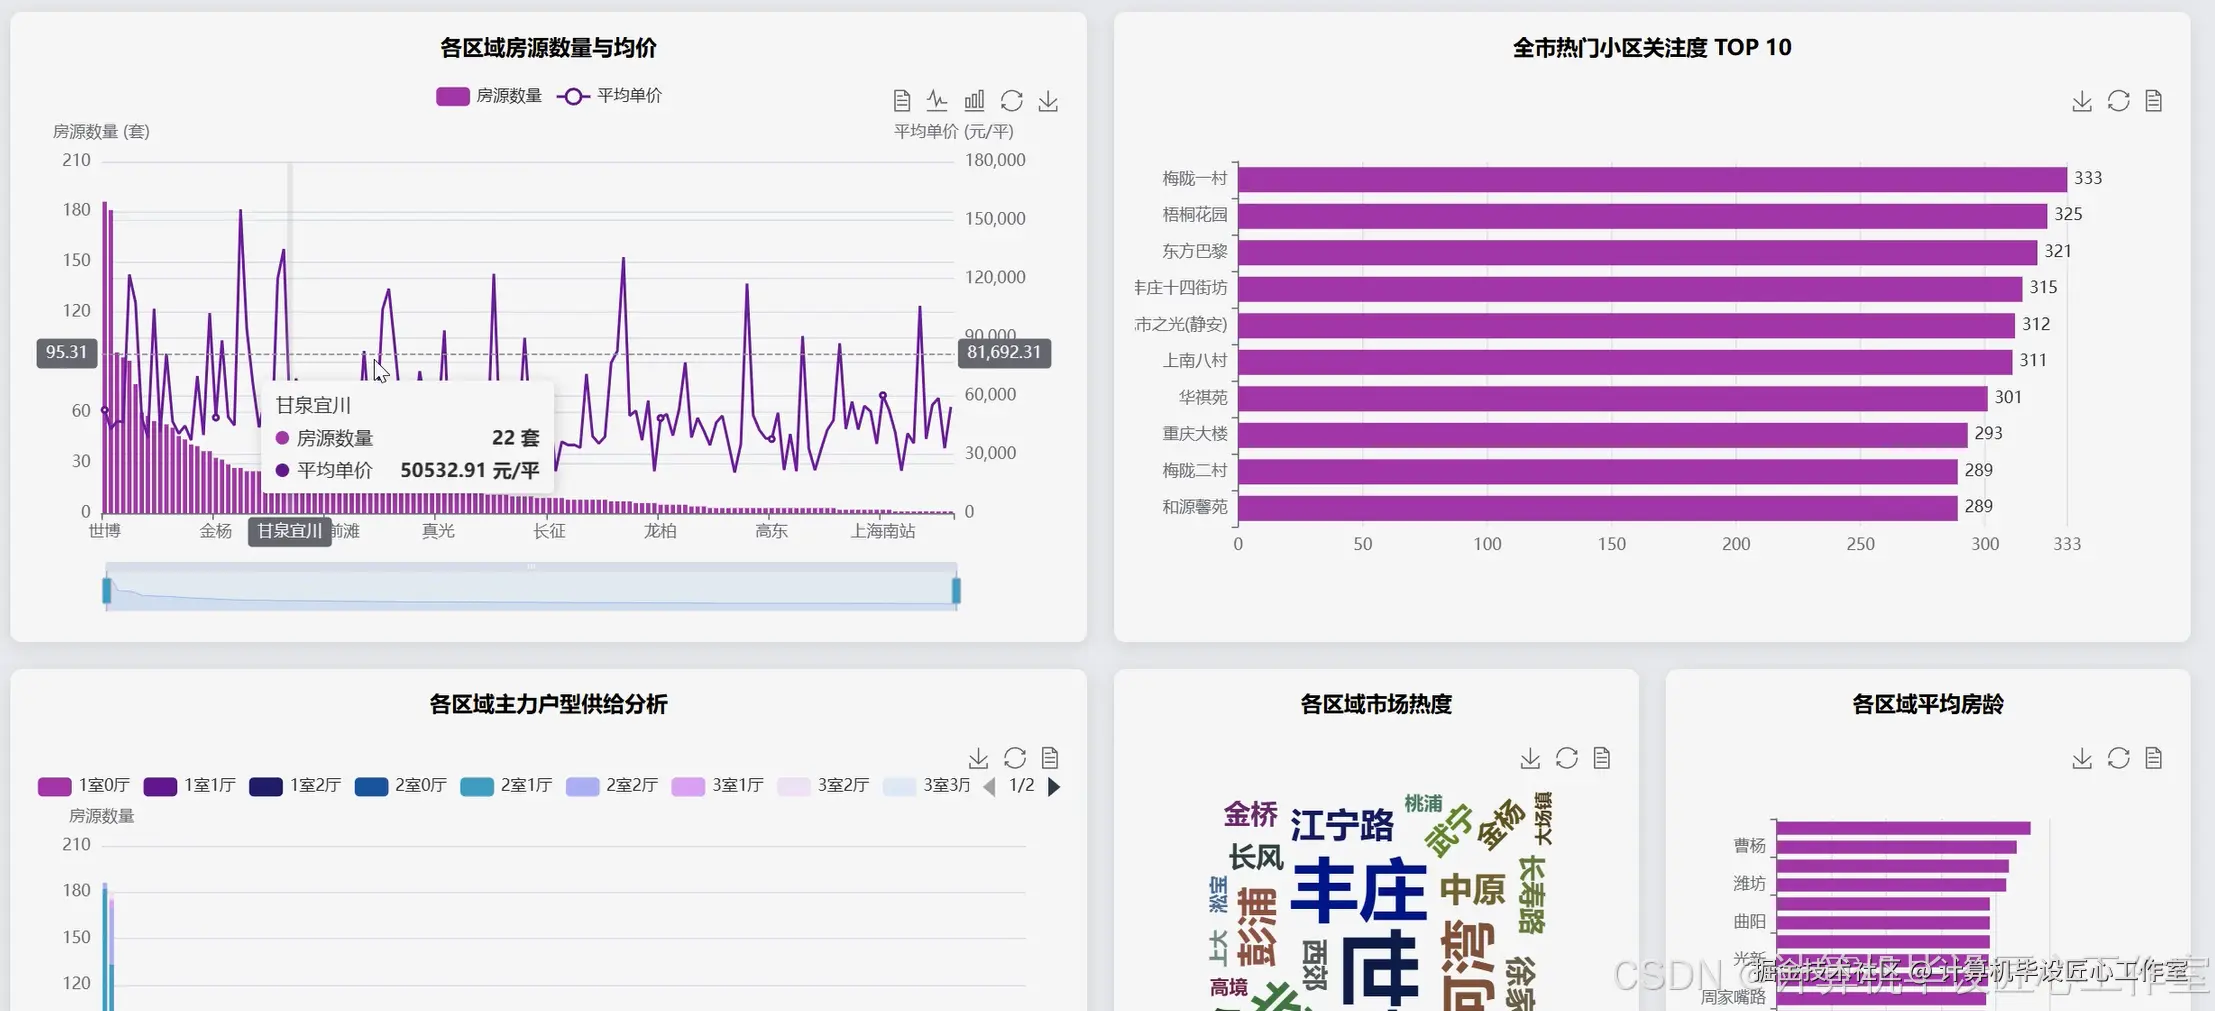The image size is (2215, 1011).
Task: Refresh the 各区域市场热度 word cloud
Action: coord(1566,758)
